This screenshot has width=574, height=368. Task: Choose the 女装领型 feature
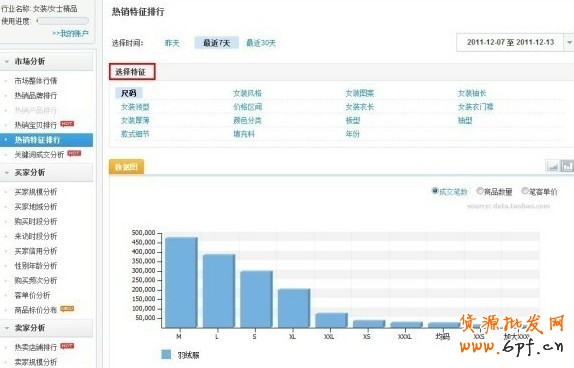pos(135,107)
